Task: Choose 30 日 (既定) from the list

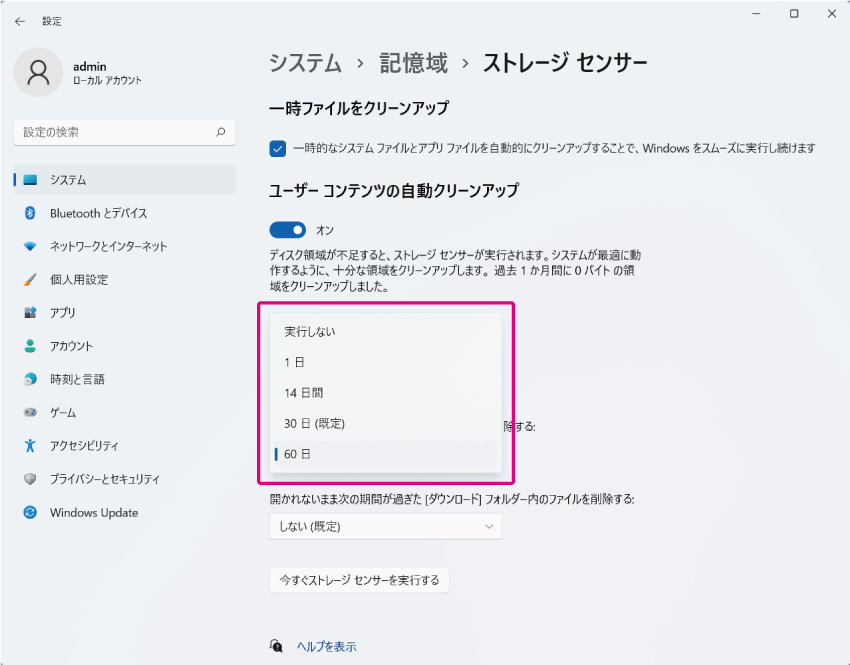Action: [x=385, y=423]
